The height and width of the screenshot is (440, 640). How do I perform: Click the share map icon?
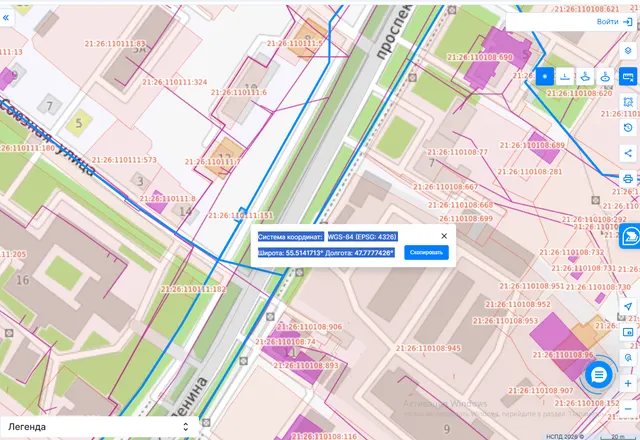click(628, 153)
